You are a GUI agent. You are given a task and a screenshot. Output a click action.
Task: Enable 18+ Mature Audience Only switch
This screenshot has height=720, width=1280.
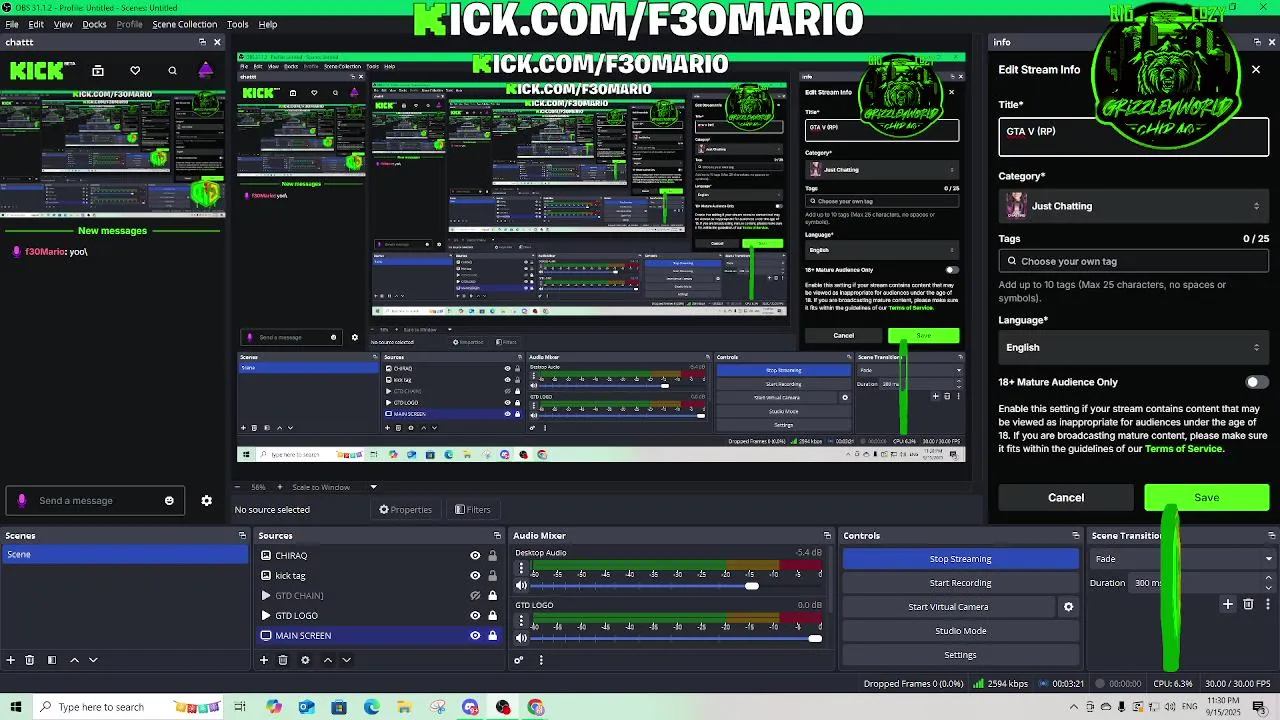[x=1256, y=382]
